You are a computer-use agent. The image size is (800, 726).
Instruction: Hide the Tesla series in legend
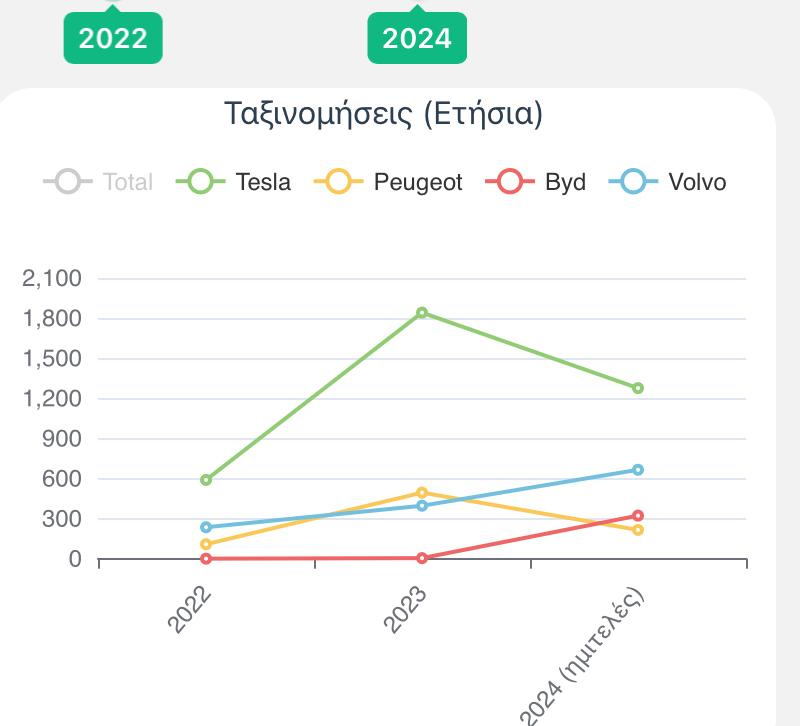[x=233, y=182]
